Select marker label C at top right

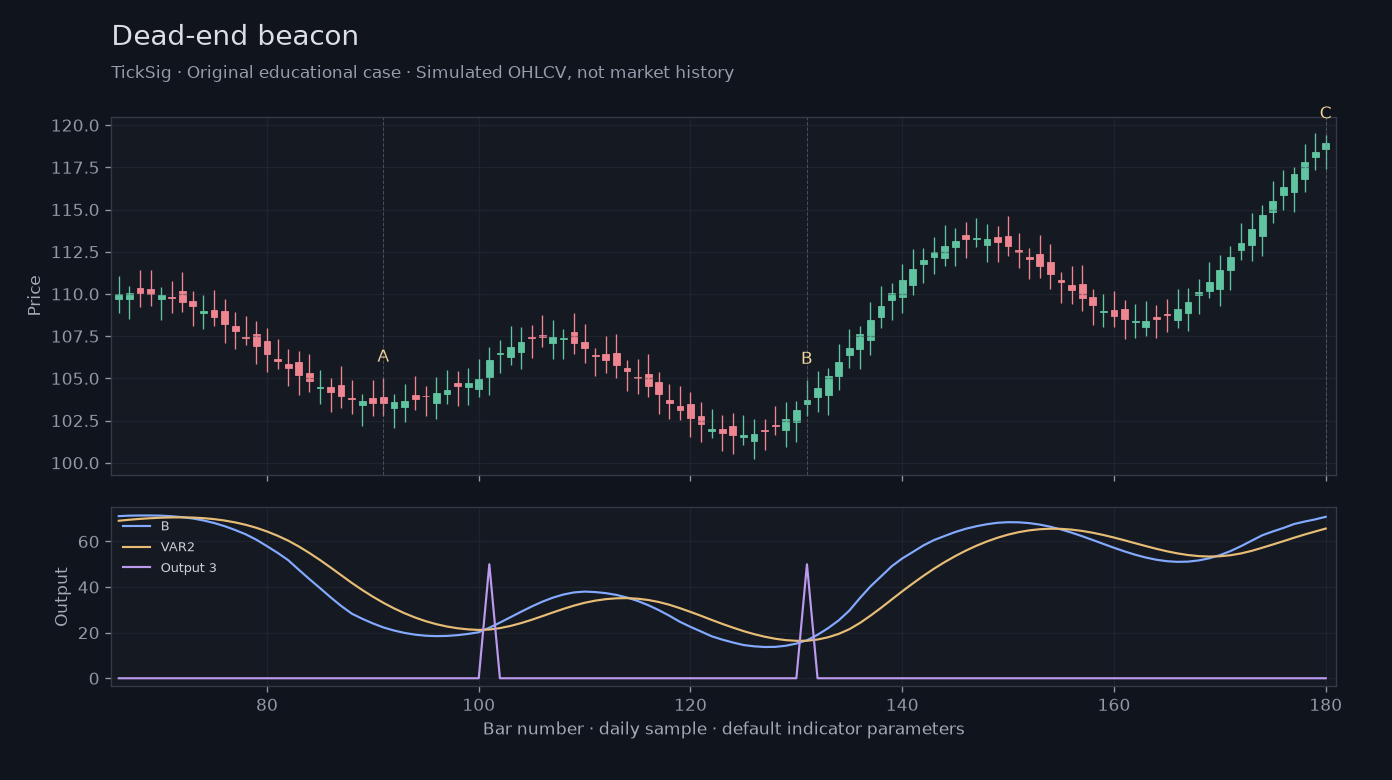pos(1325,113)
